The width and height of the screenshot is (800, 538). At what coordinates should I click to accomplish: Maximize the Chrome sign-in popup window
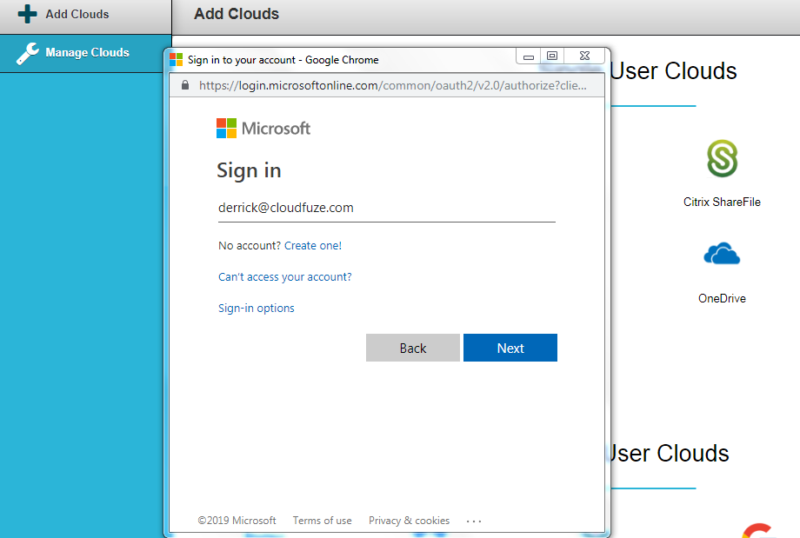tap(552, 56)
